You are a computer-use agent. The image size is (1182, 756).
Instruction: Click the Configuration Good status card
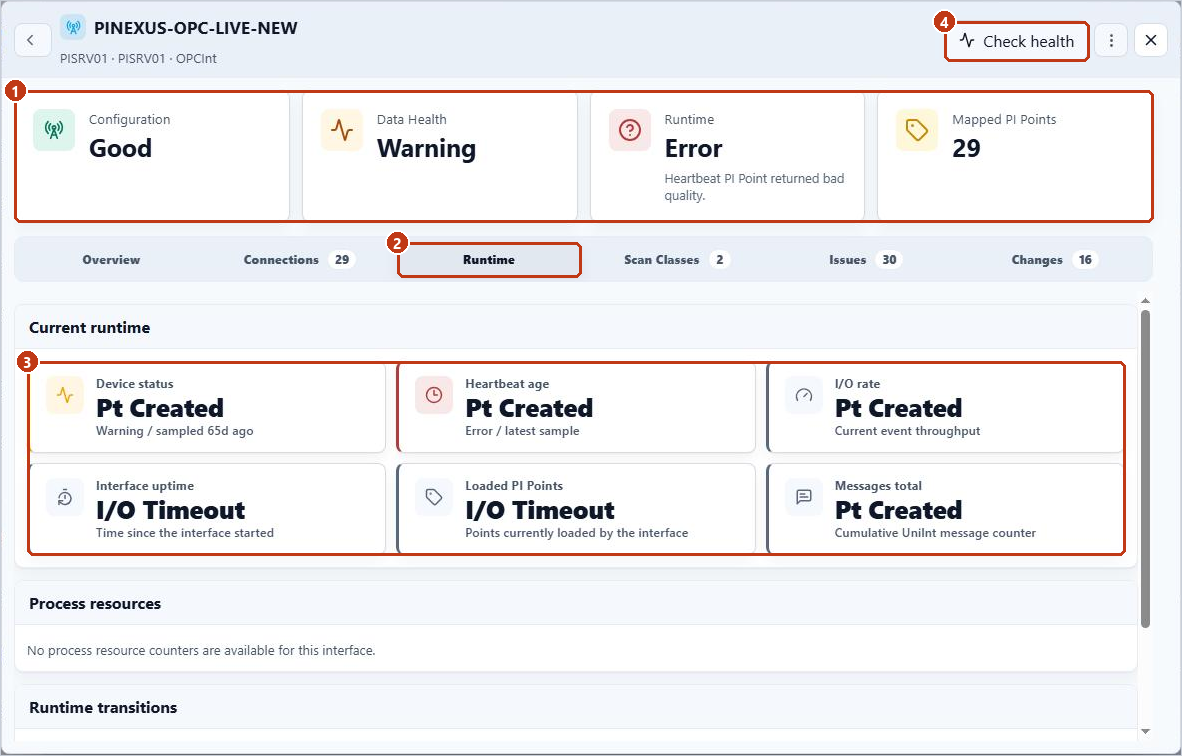pos(152,156)
